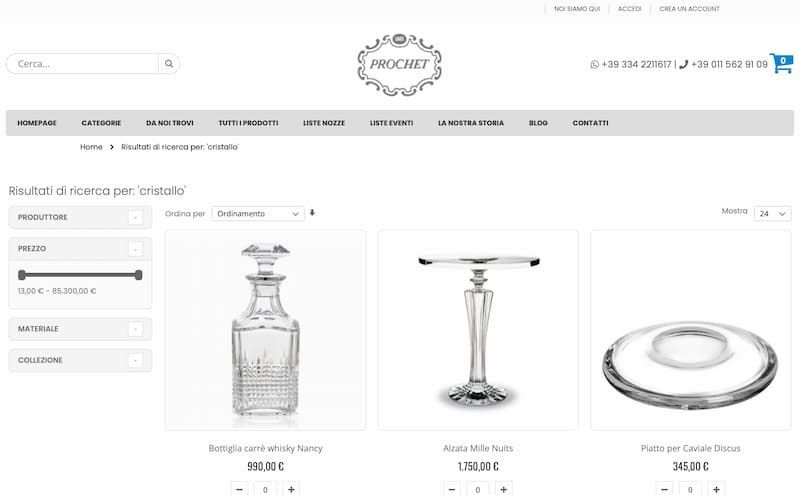Decrease quantity for Alzata Mille Nuits
The height and width of the screenshot is (495, 800).
452,489
